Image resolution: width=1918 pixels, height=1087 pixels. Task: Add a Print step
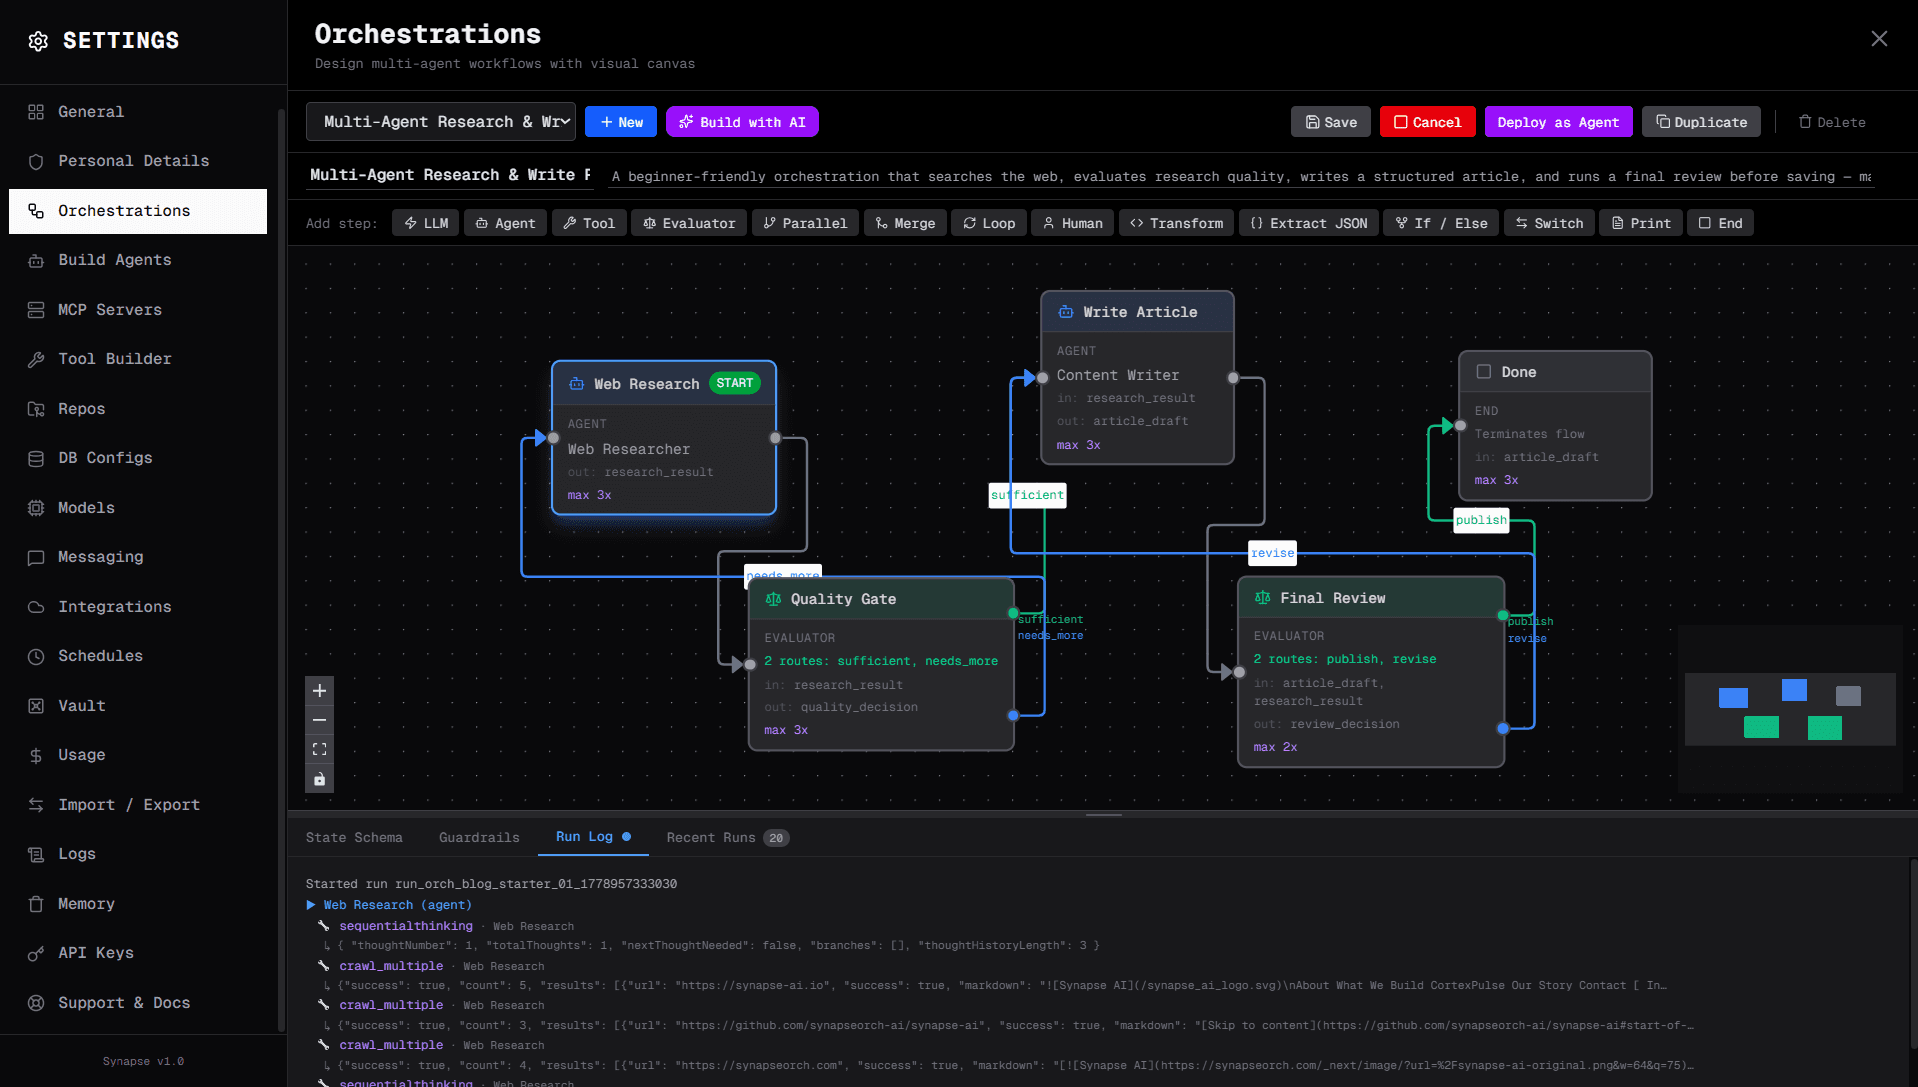pyautogui.click(x=1641, y=223)
